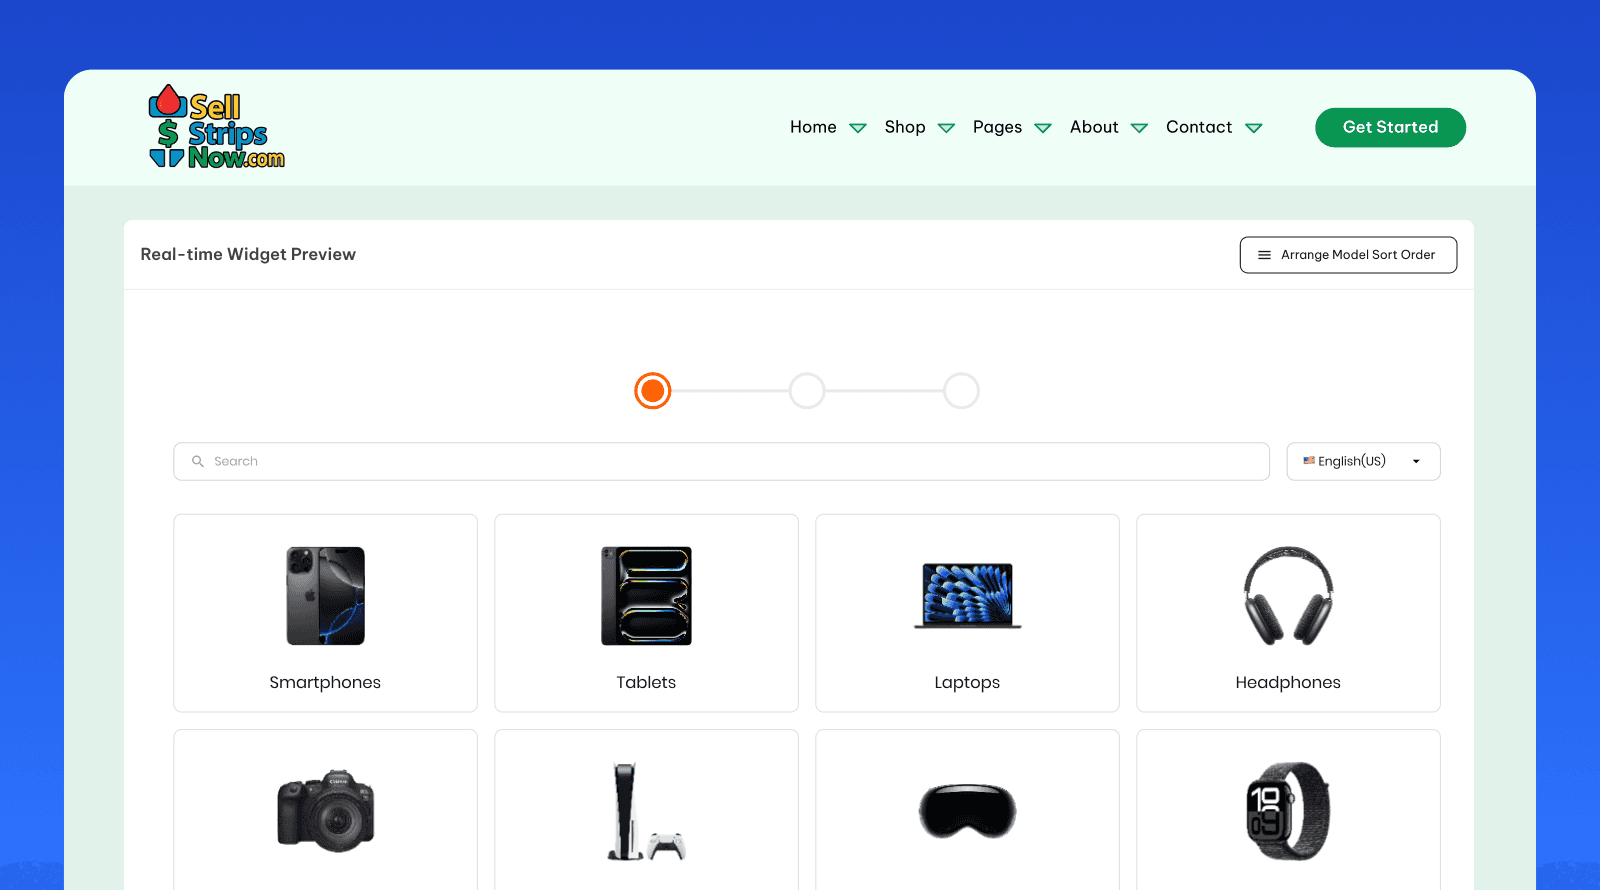
Task: Select the Laptops category image
Action: 967,596
